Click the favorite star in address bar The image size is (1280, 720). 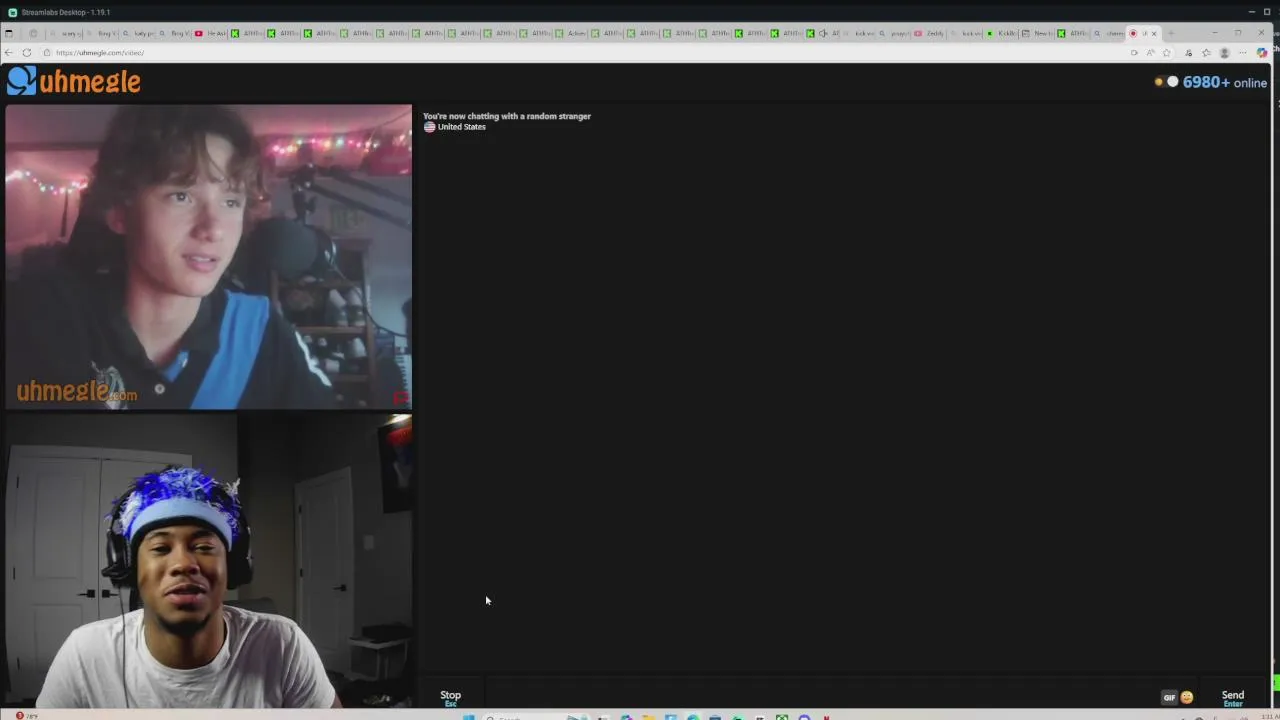click(x=1167, y=53)
